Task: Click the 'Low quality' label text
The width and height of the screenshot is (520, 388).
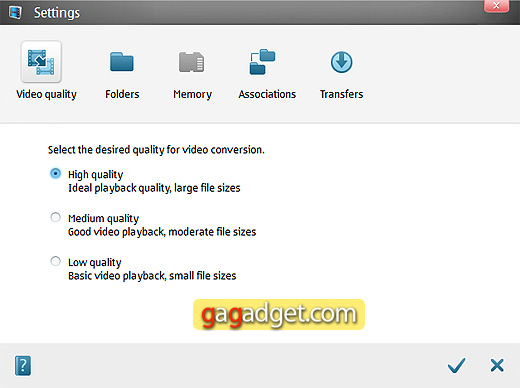Action: (95, 263)
